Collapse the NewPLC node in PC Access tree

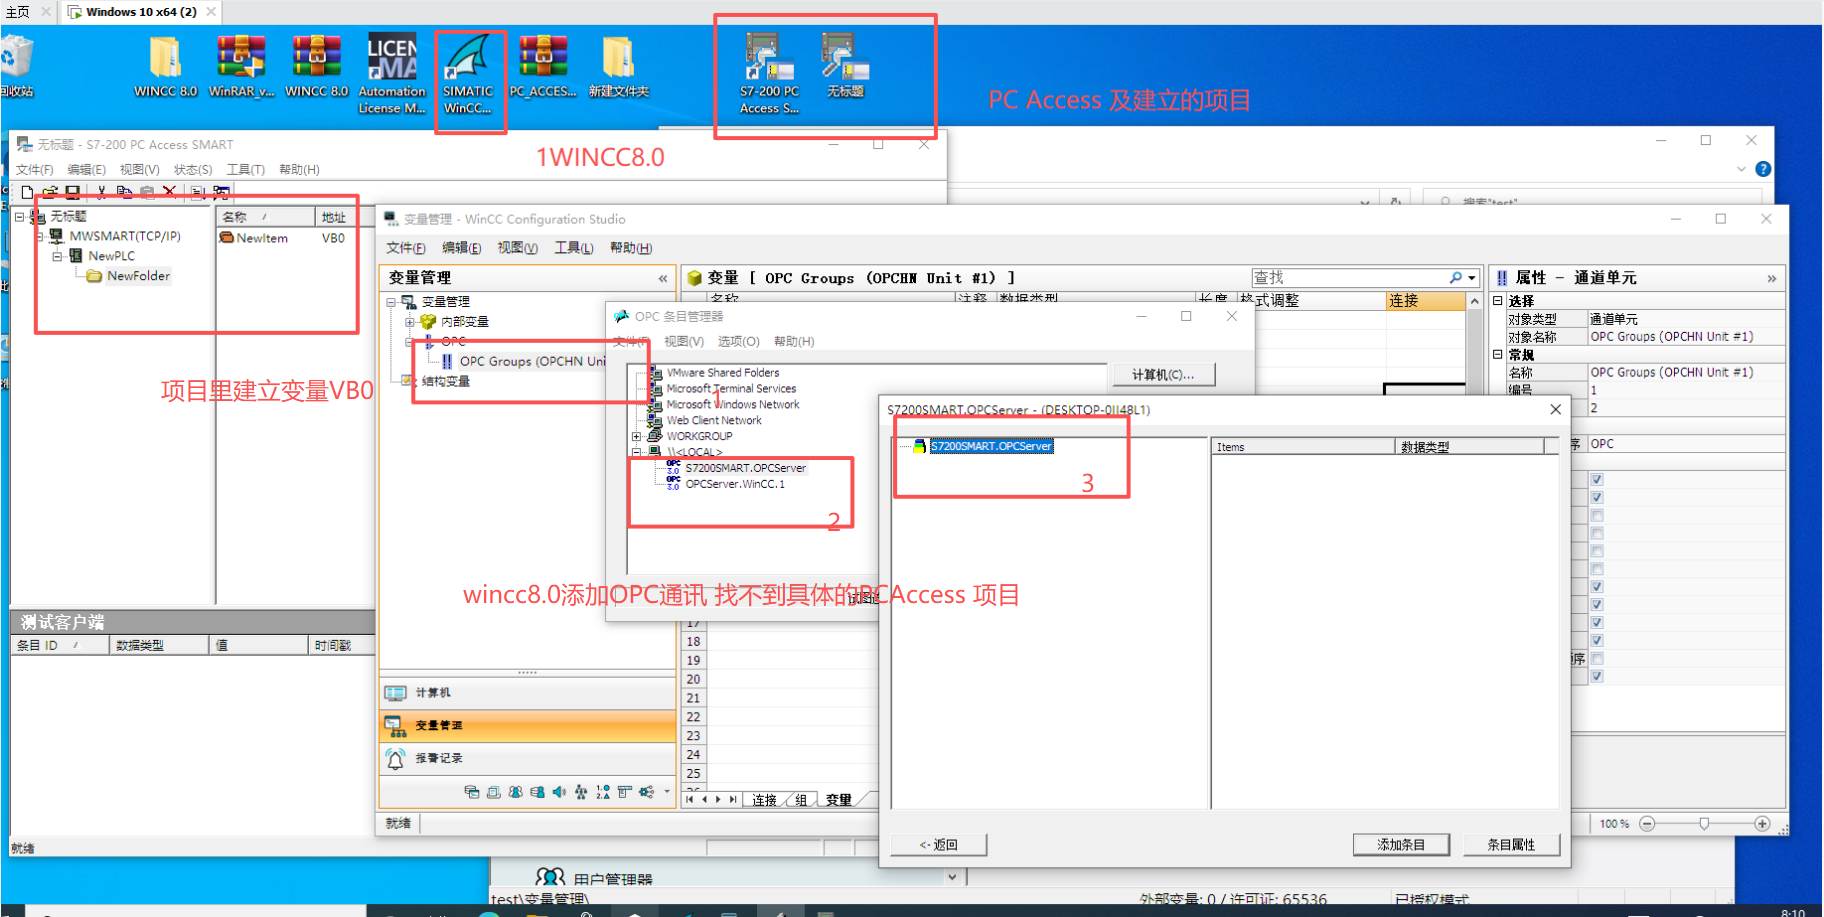(x=58, y=256)
